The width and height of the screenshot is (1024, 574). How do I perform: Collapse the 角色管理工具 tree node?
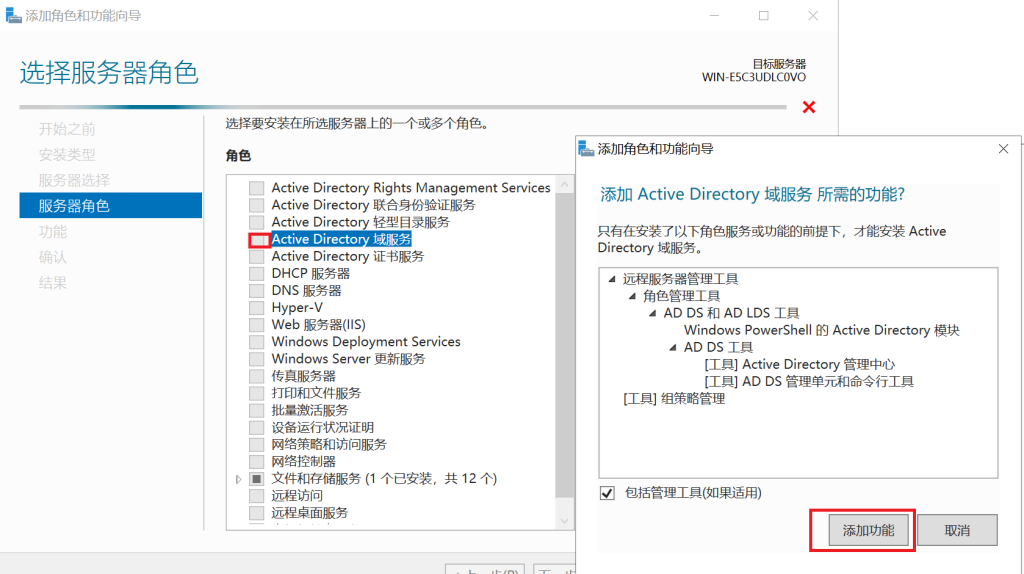tap(632, 296)
